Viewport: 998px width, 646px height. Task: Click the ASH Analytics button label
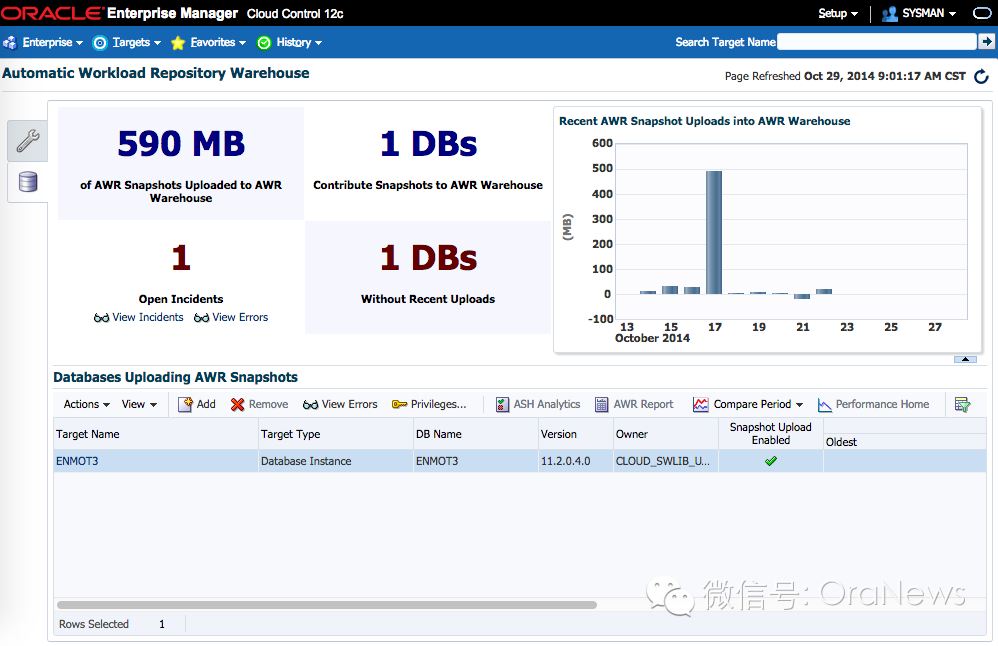547,404
